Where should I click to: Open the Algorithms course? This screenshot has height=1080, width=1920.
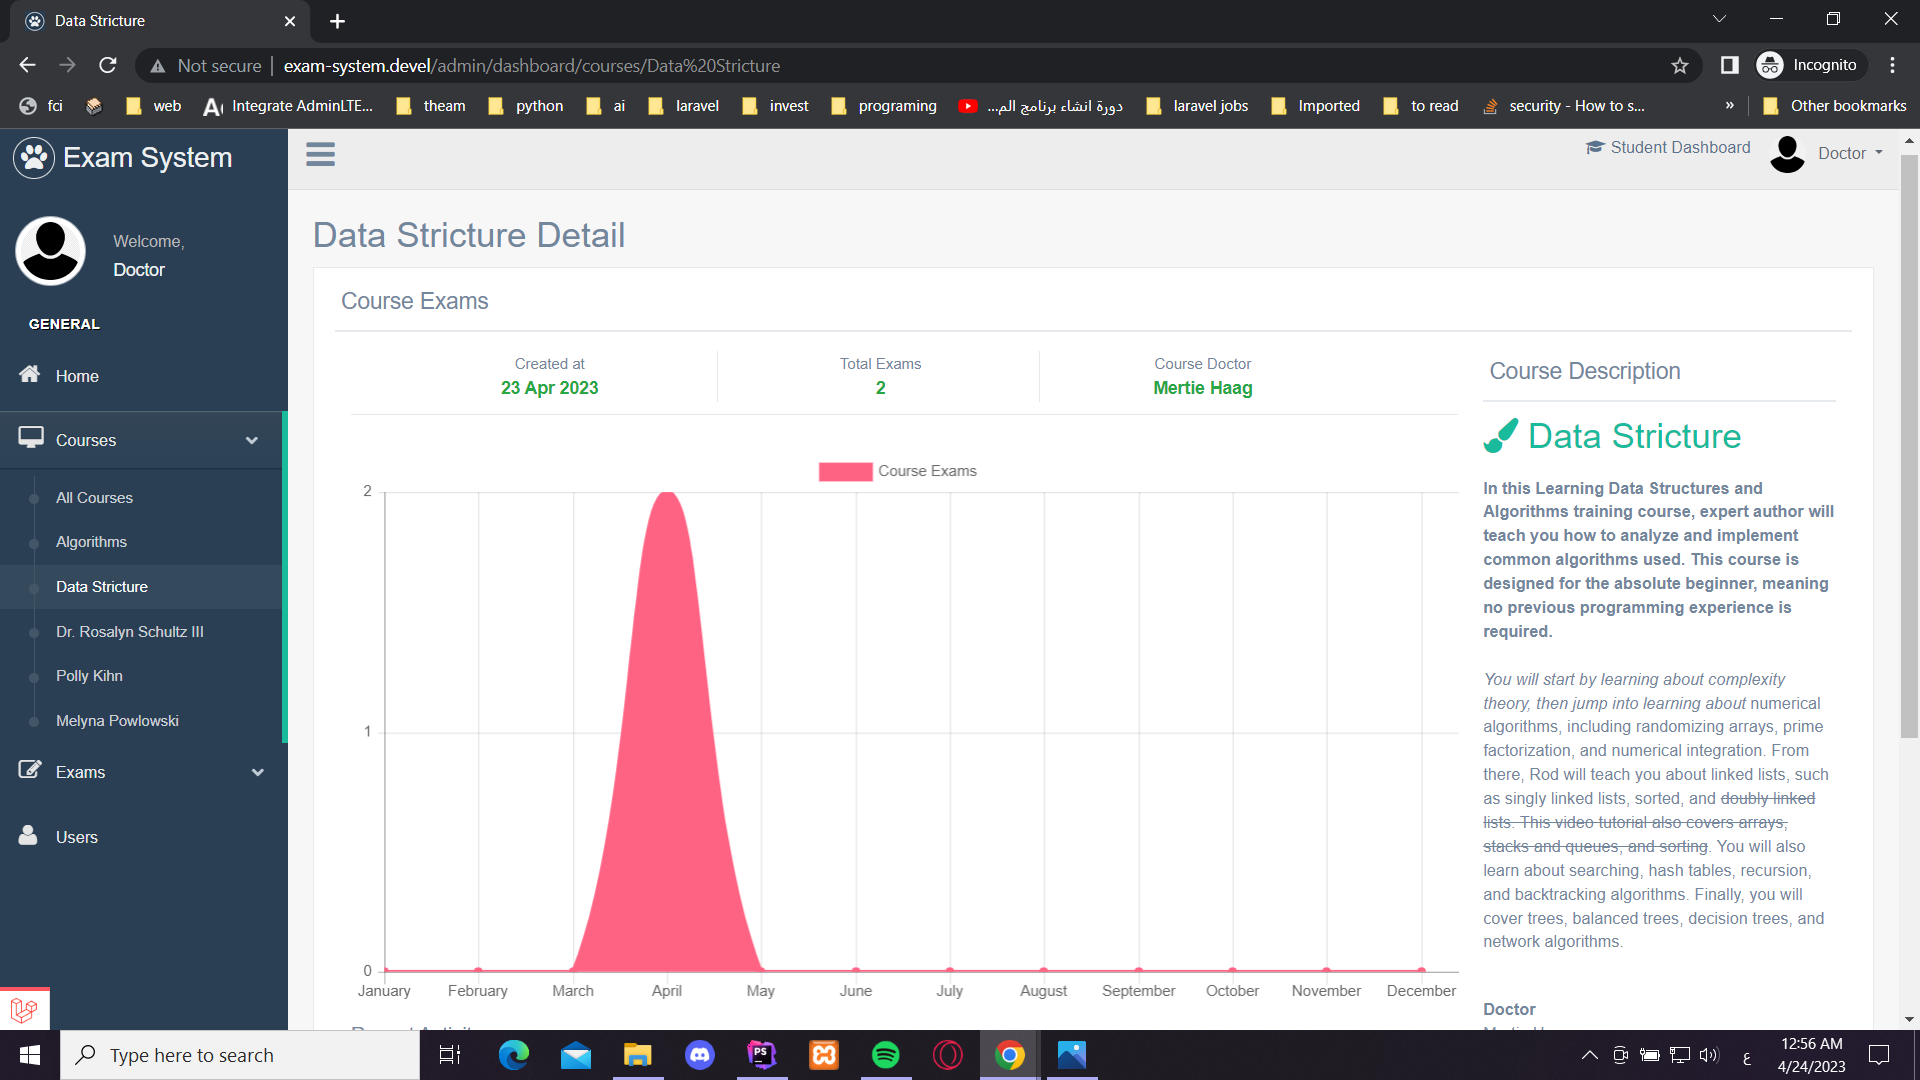point(91,541)
